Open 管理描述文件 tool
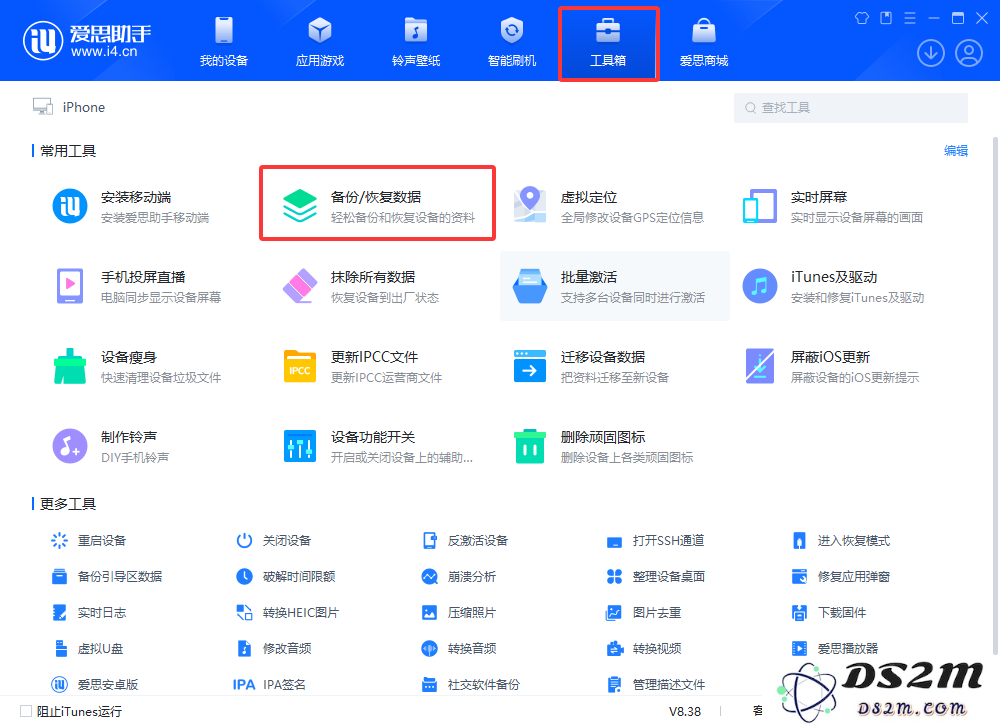Screen dimensions: 1000x726 click(x=656, y=685)
